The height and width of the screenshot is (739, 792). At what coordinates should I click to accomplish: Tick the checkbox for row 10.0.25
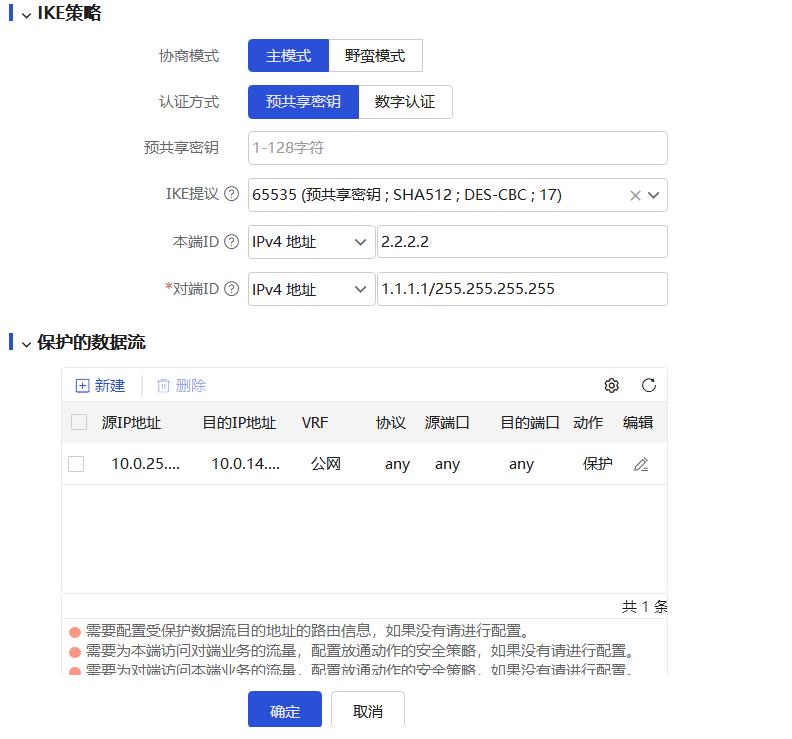(76, 464)
